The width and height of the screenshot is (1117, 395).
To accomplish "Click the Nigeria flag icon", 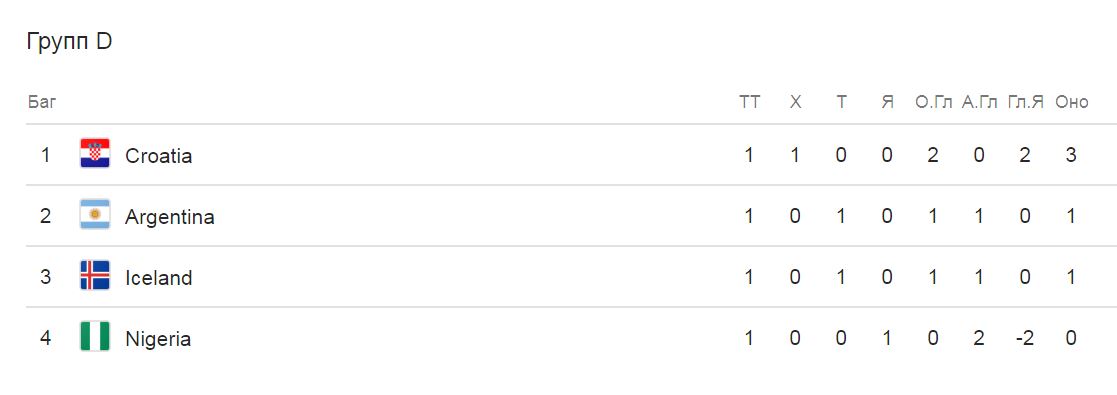I will pos(95,337).
